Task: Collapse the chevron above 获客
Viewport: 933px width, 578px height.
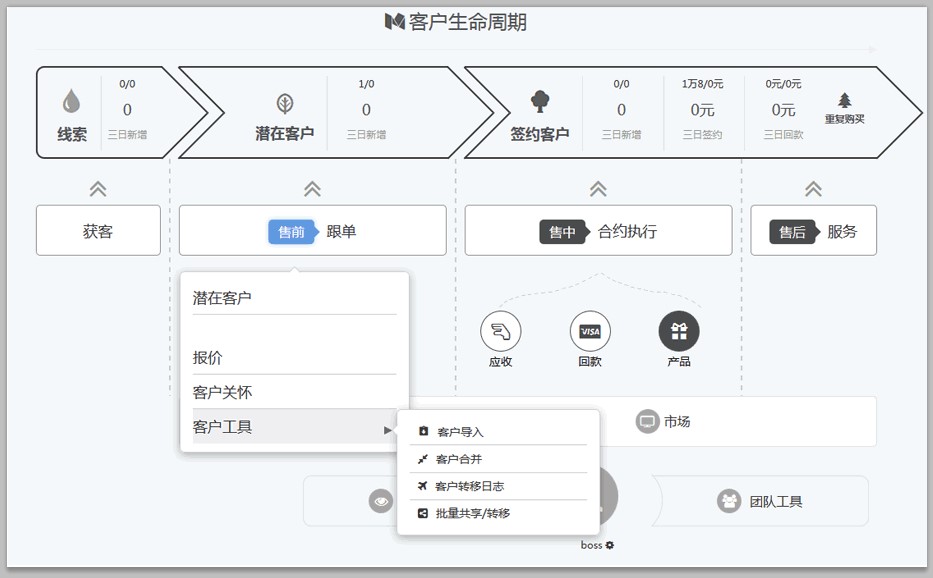Action: (x=98, y=188)
